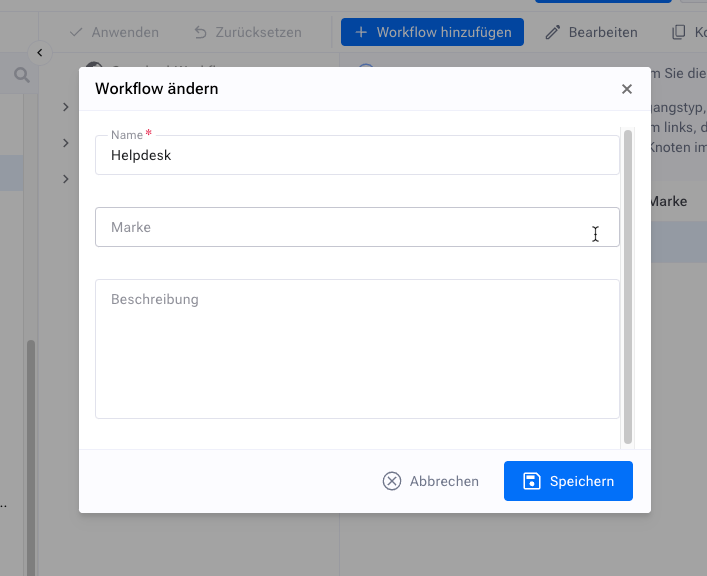Click the plus icon in Workflow hinzufügen

click(361, 32)
